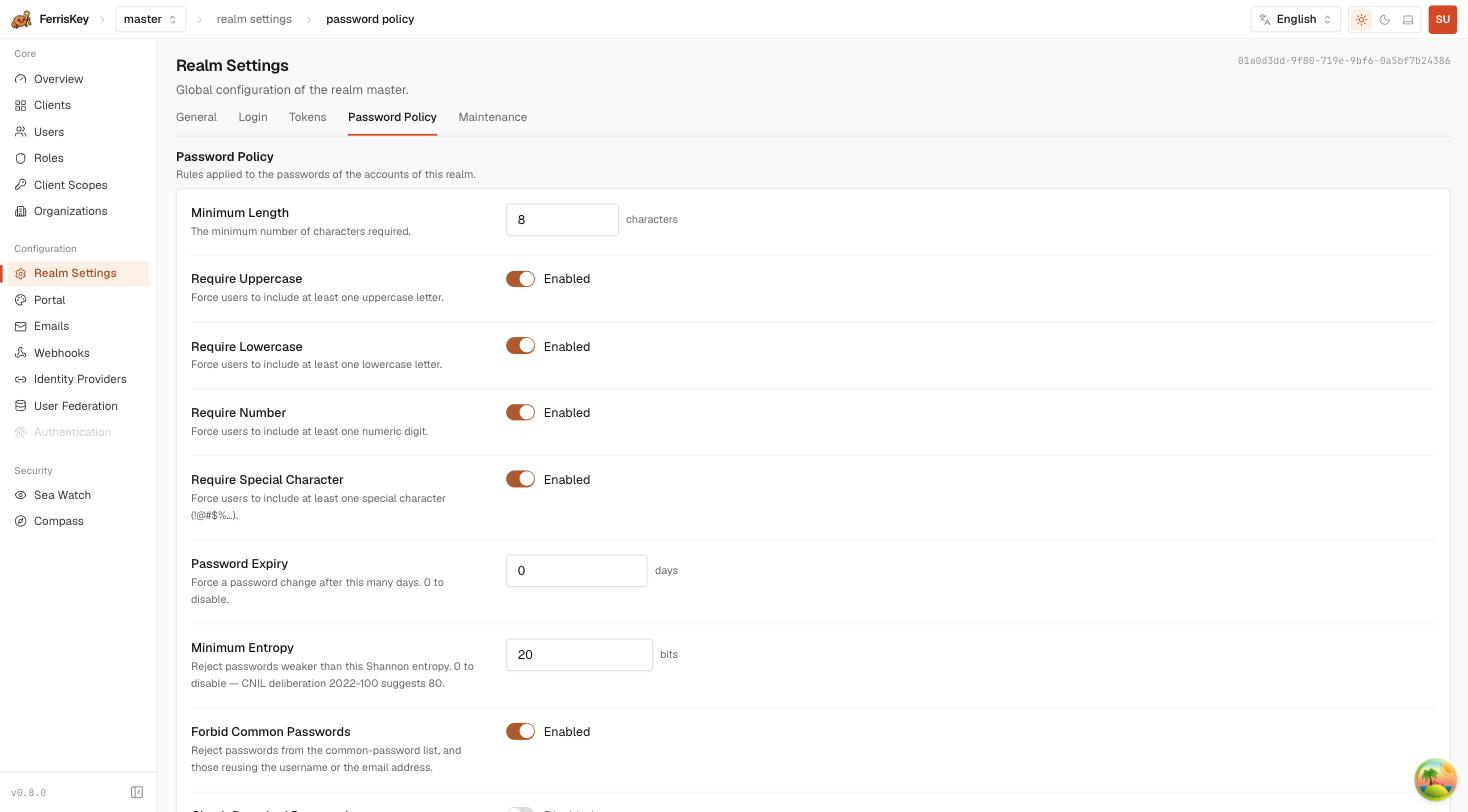Screen dimensions: 1468x812
Task: Open the Identity Providers page
Action: [x=78, y=379]
